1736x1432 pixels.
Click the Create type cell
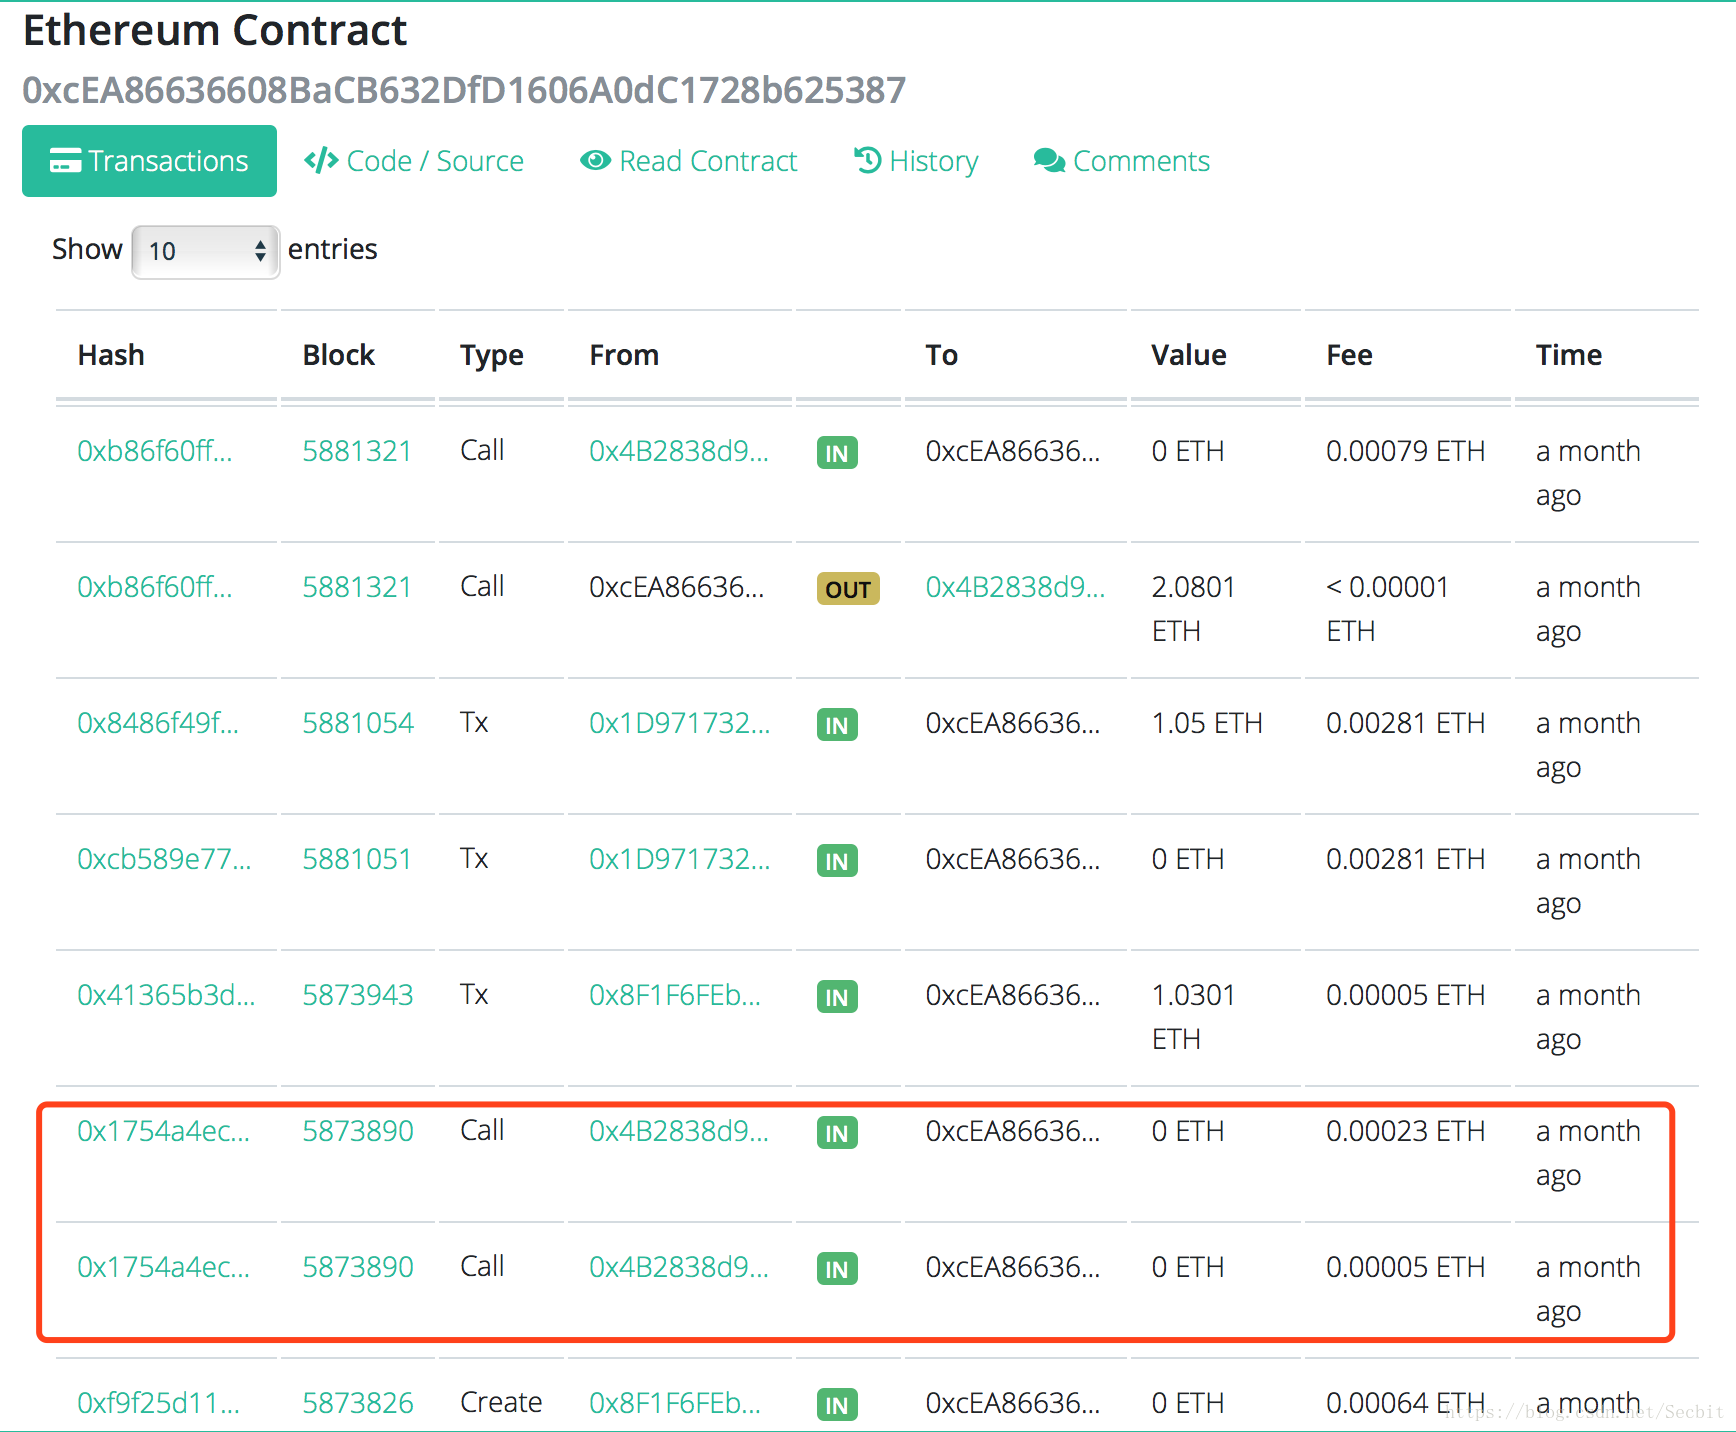coord(501,1403)
